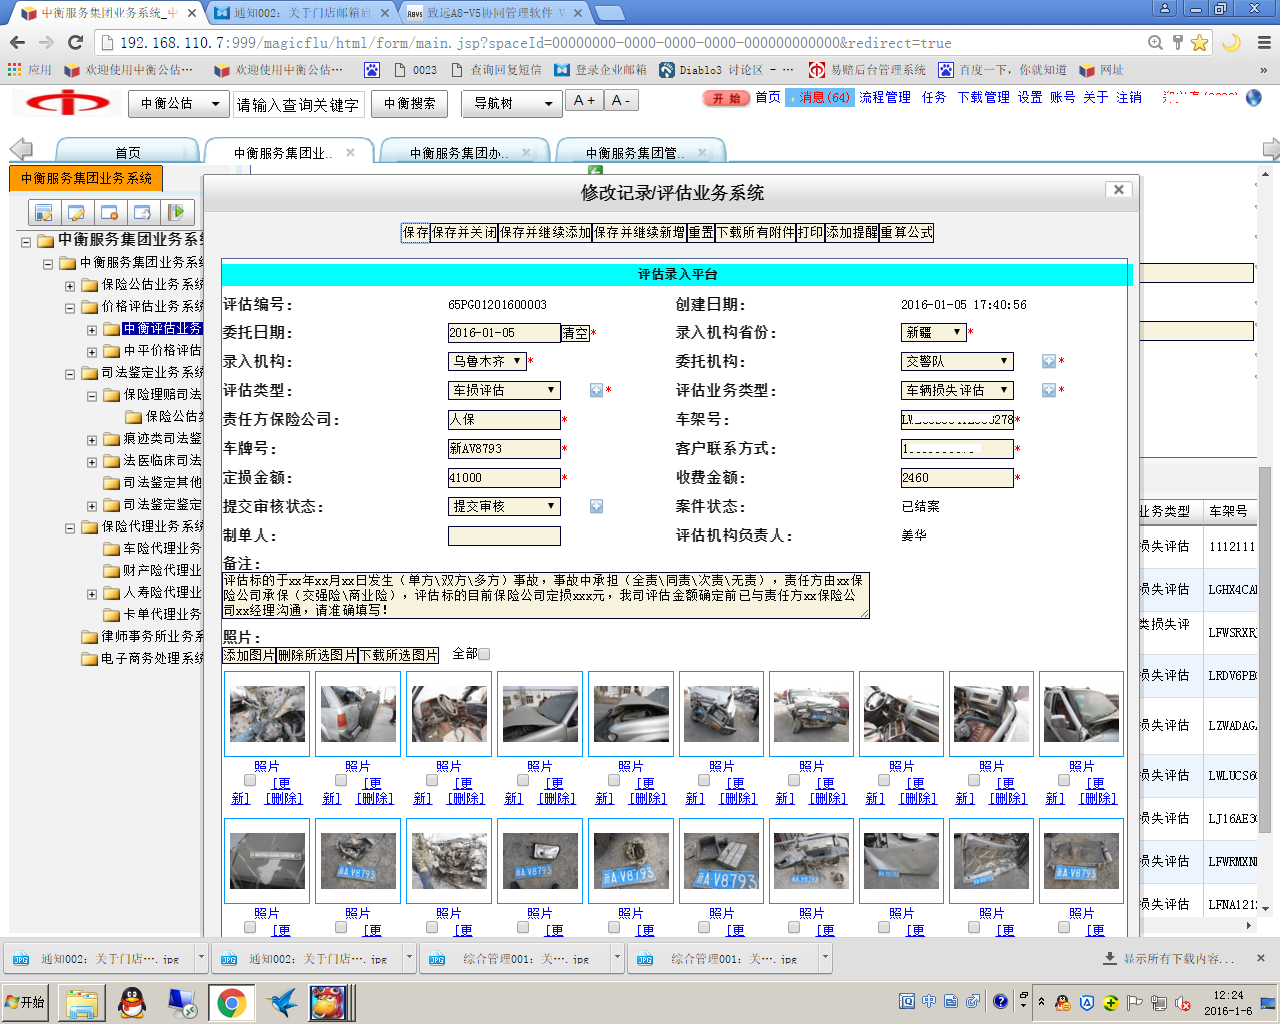Tick the checkbox under first photo thumbnail

coord(250,780)
